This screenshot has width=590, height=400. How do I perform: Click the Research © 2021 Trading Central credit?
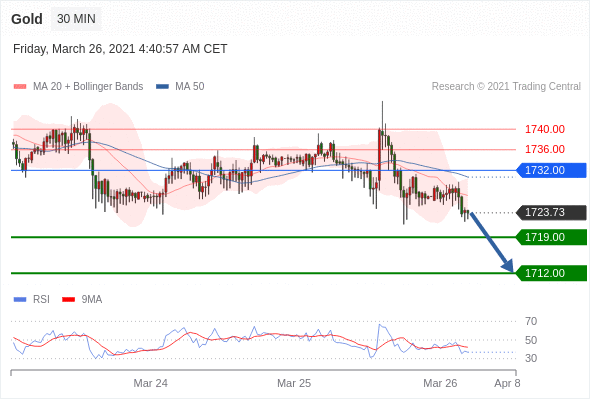pyautogui.click(x=506, y=87)
